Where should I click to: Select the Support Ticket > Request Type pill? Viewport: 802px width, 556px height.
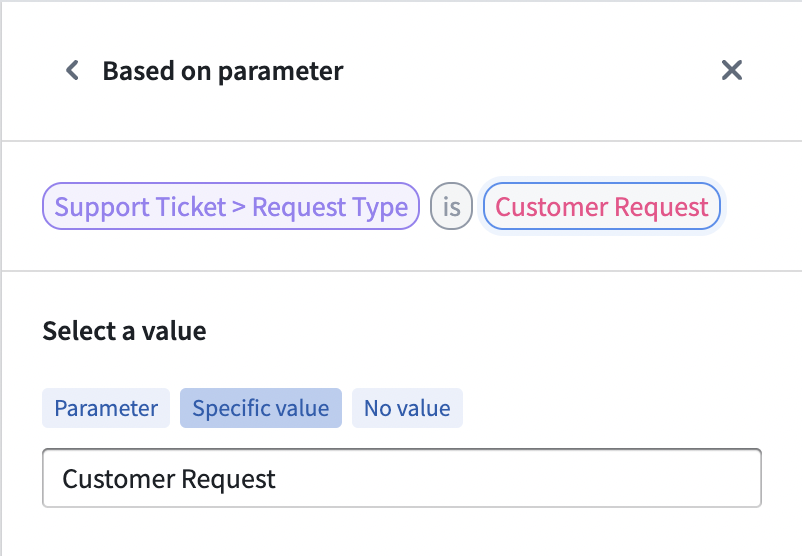[231, 206]
